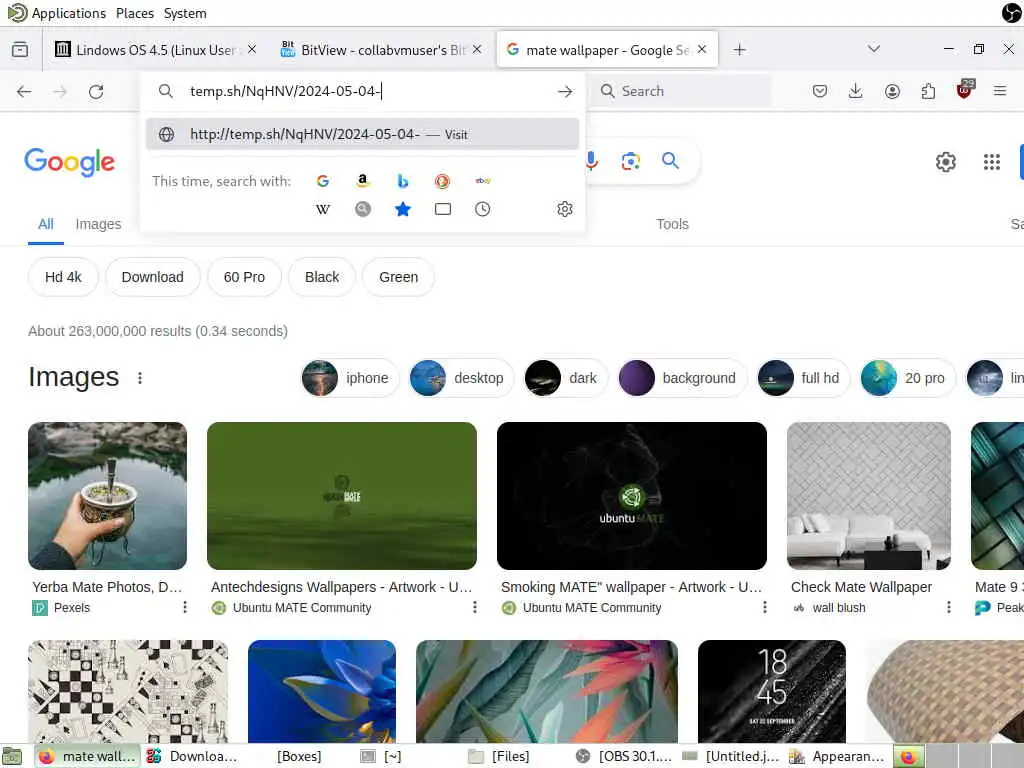Screen dimensions: 1024x768
Task: Open the Places menu
Action: pos(135,13)
